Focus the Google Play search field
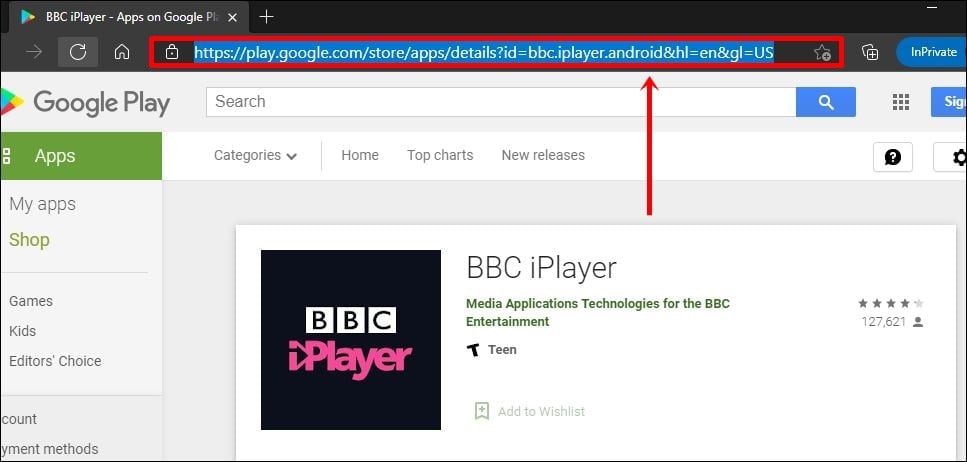 pos(501,102)
